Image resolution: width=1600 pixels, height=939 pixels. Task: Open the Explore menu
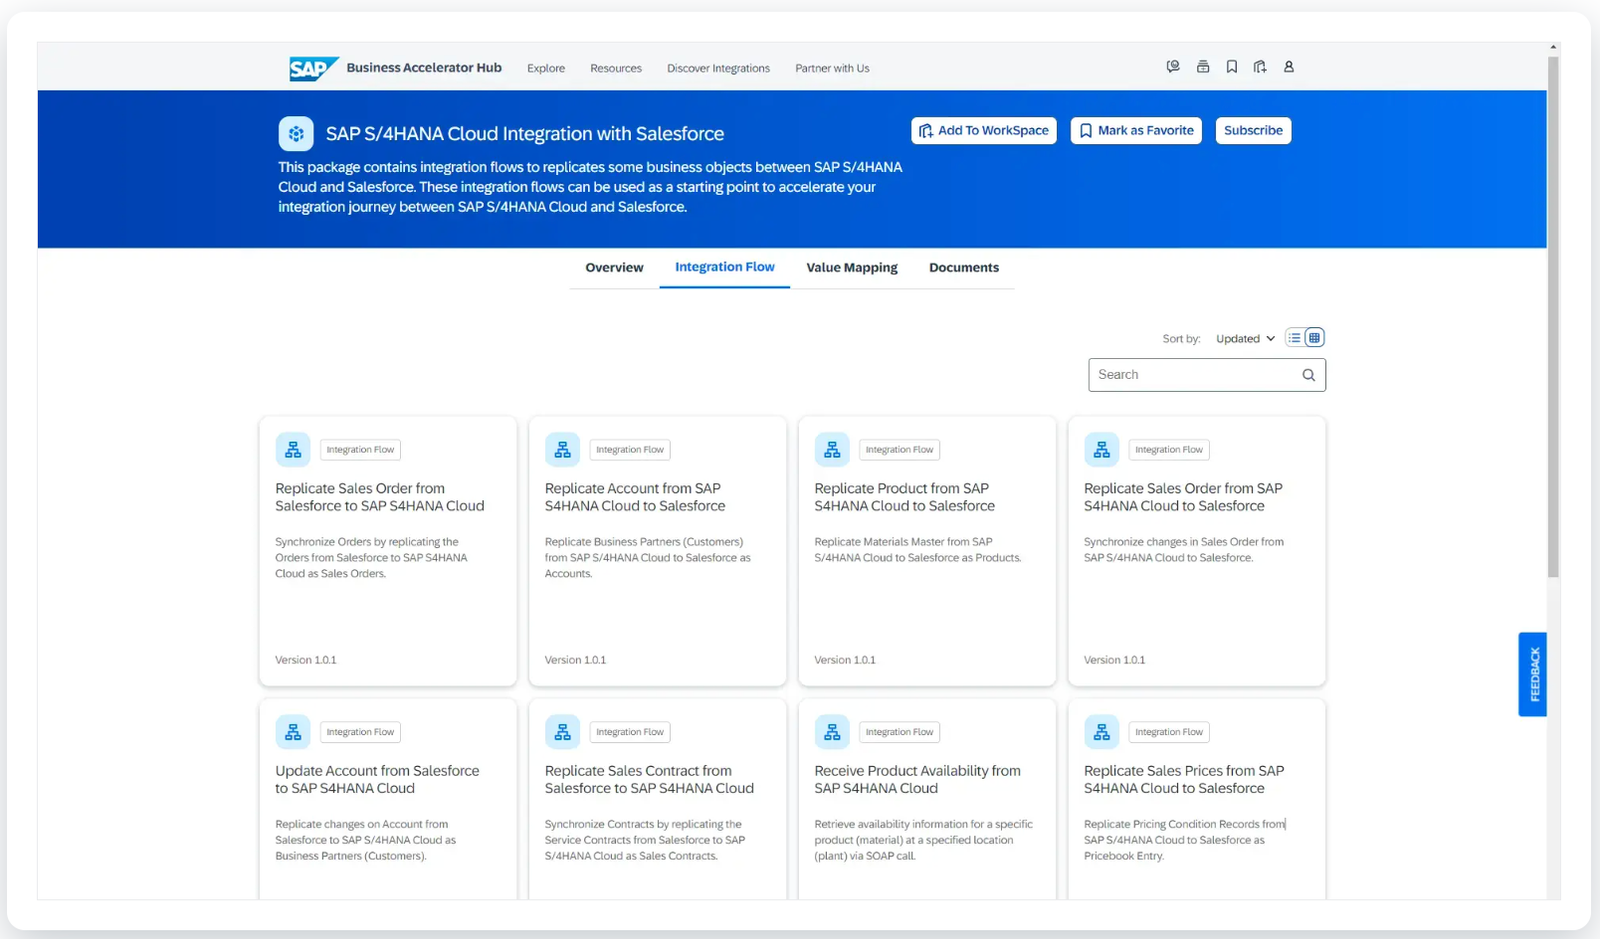click(546, 69)
